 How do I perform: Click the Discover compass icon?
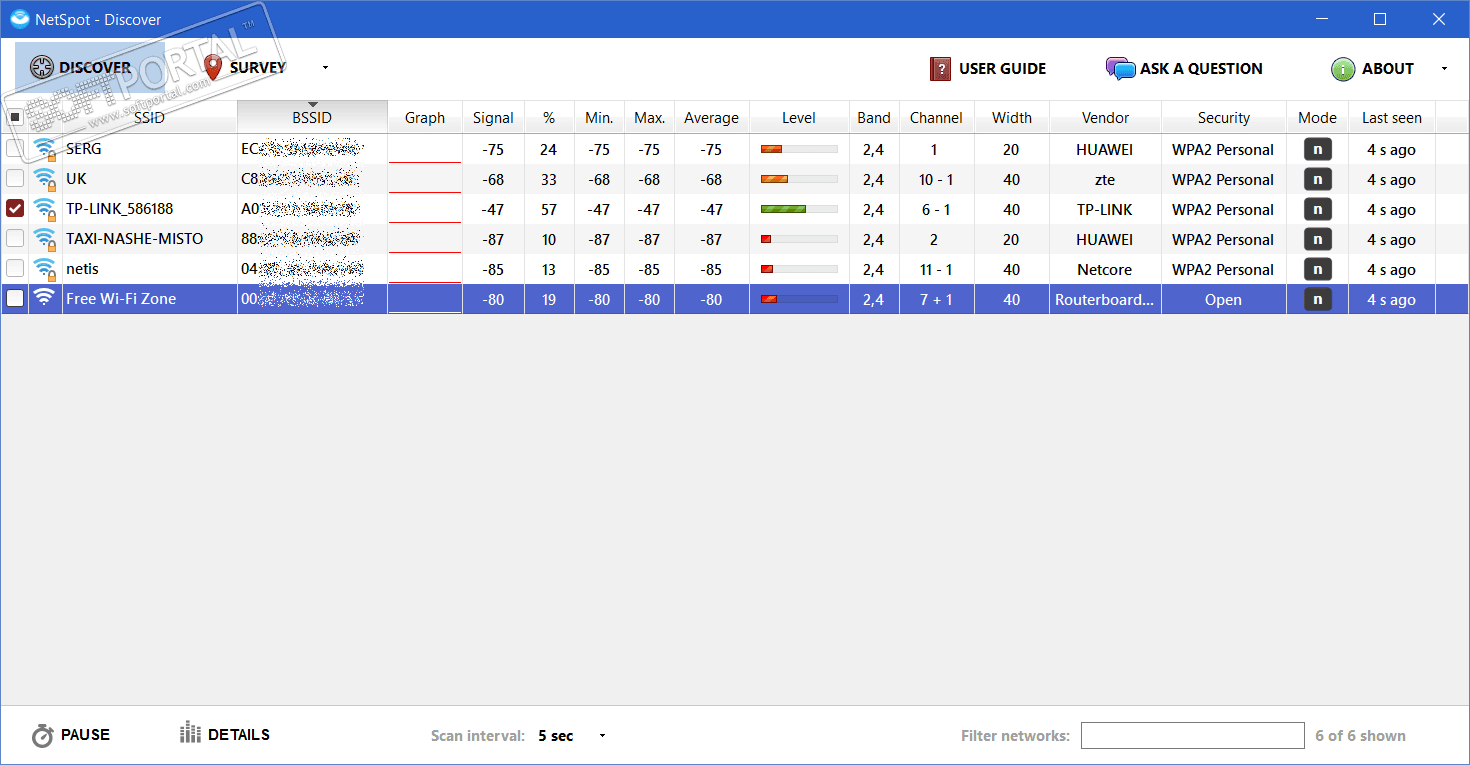pyautogui.click(x=42, y=68)
